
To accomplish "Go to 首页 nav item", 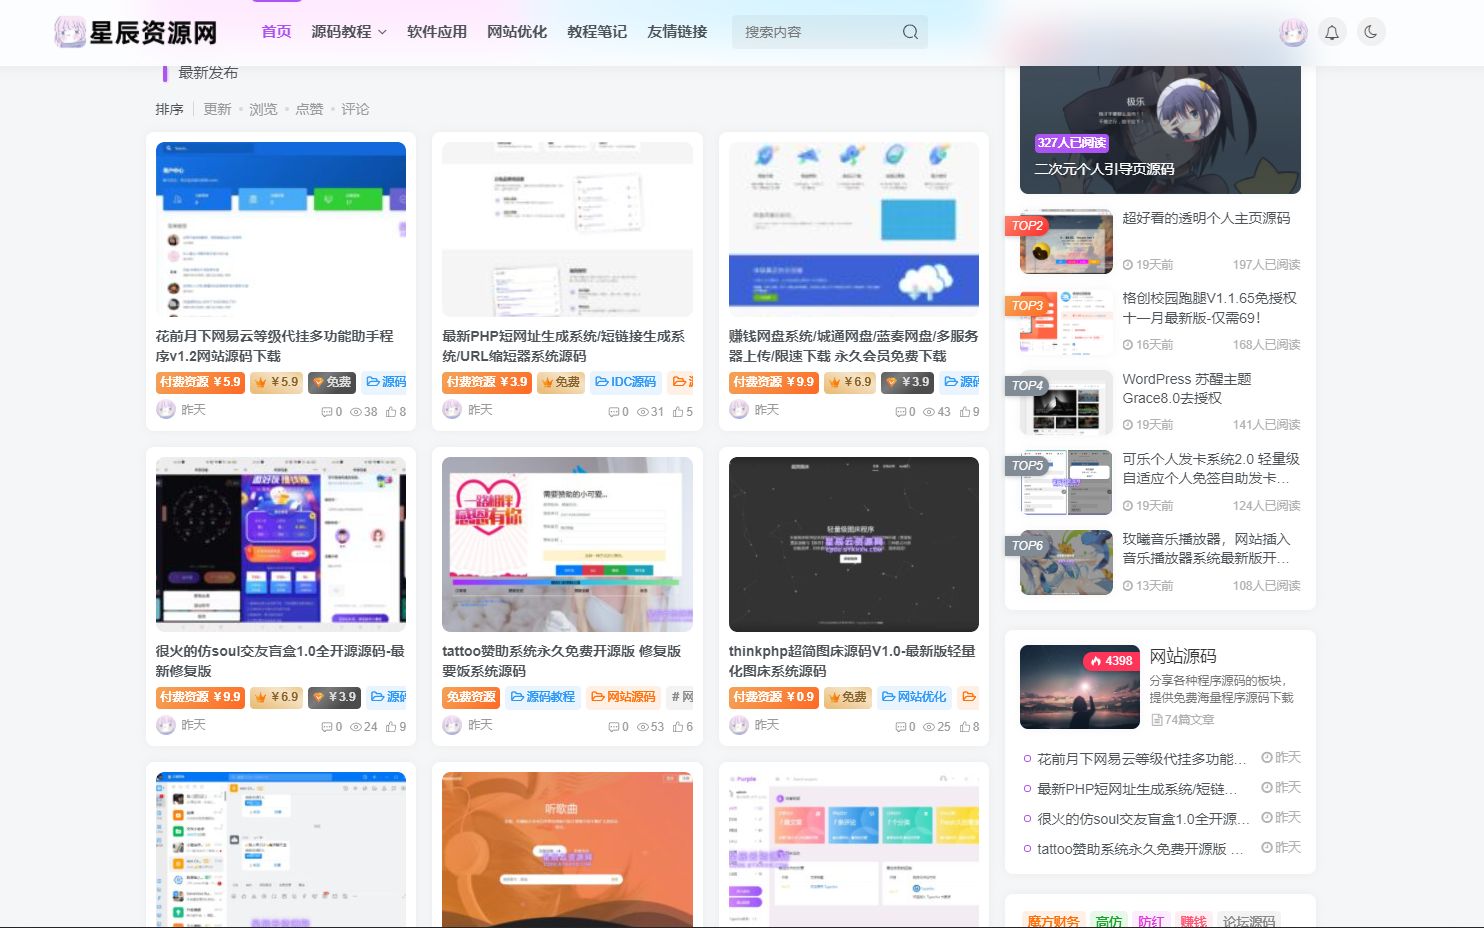I will pos(276,32).
